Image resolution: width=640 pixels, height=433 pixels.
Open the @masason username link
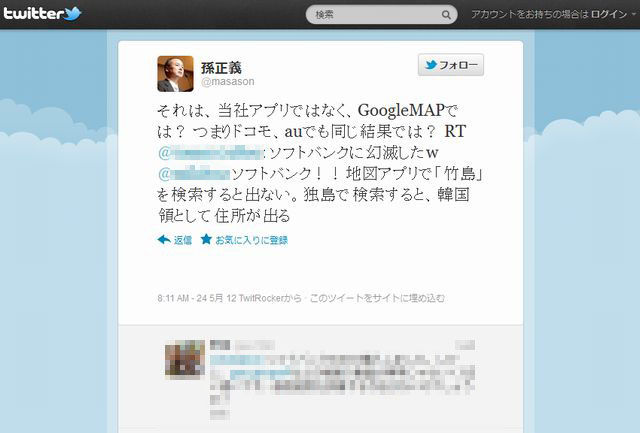coord(228,82)
